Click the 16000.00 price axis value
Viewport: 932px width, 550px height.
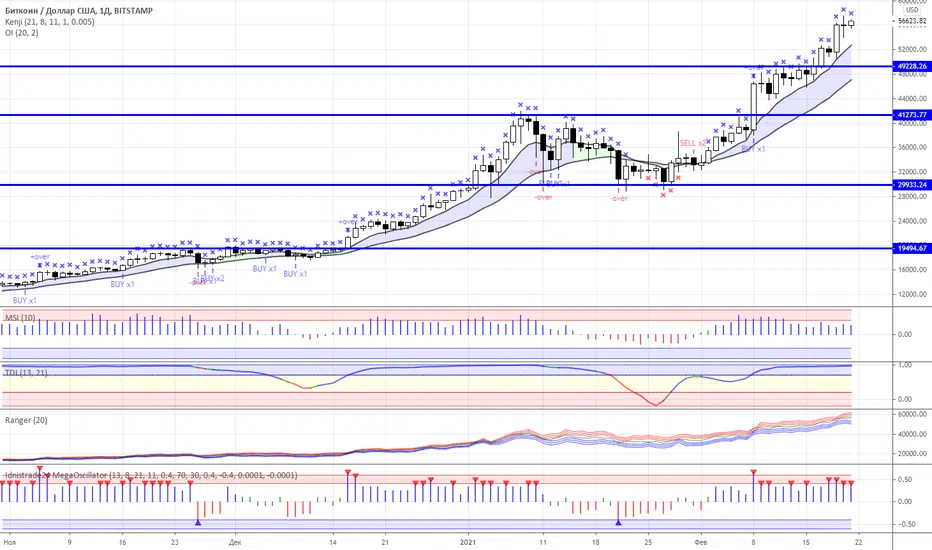coord(912,270)
